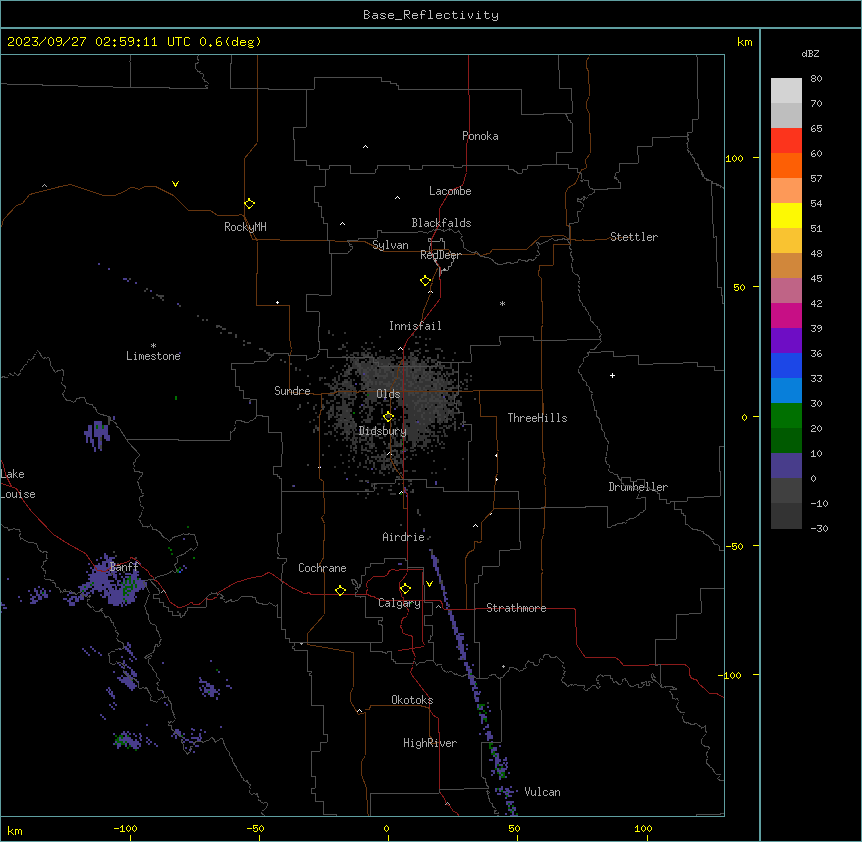Click the Cochrane label
The image size is (862, 842).
tap(322, 568)
